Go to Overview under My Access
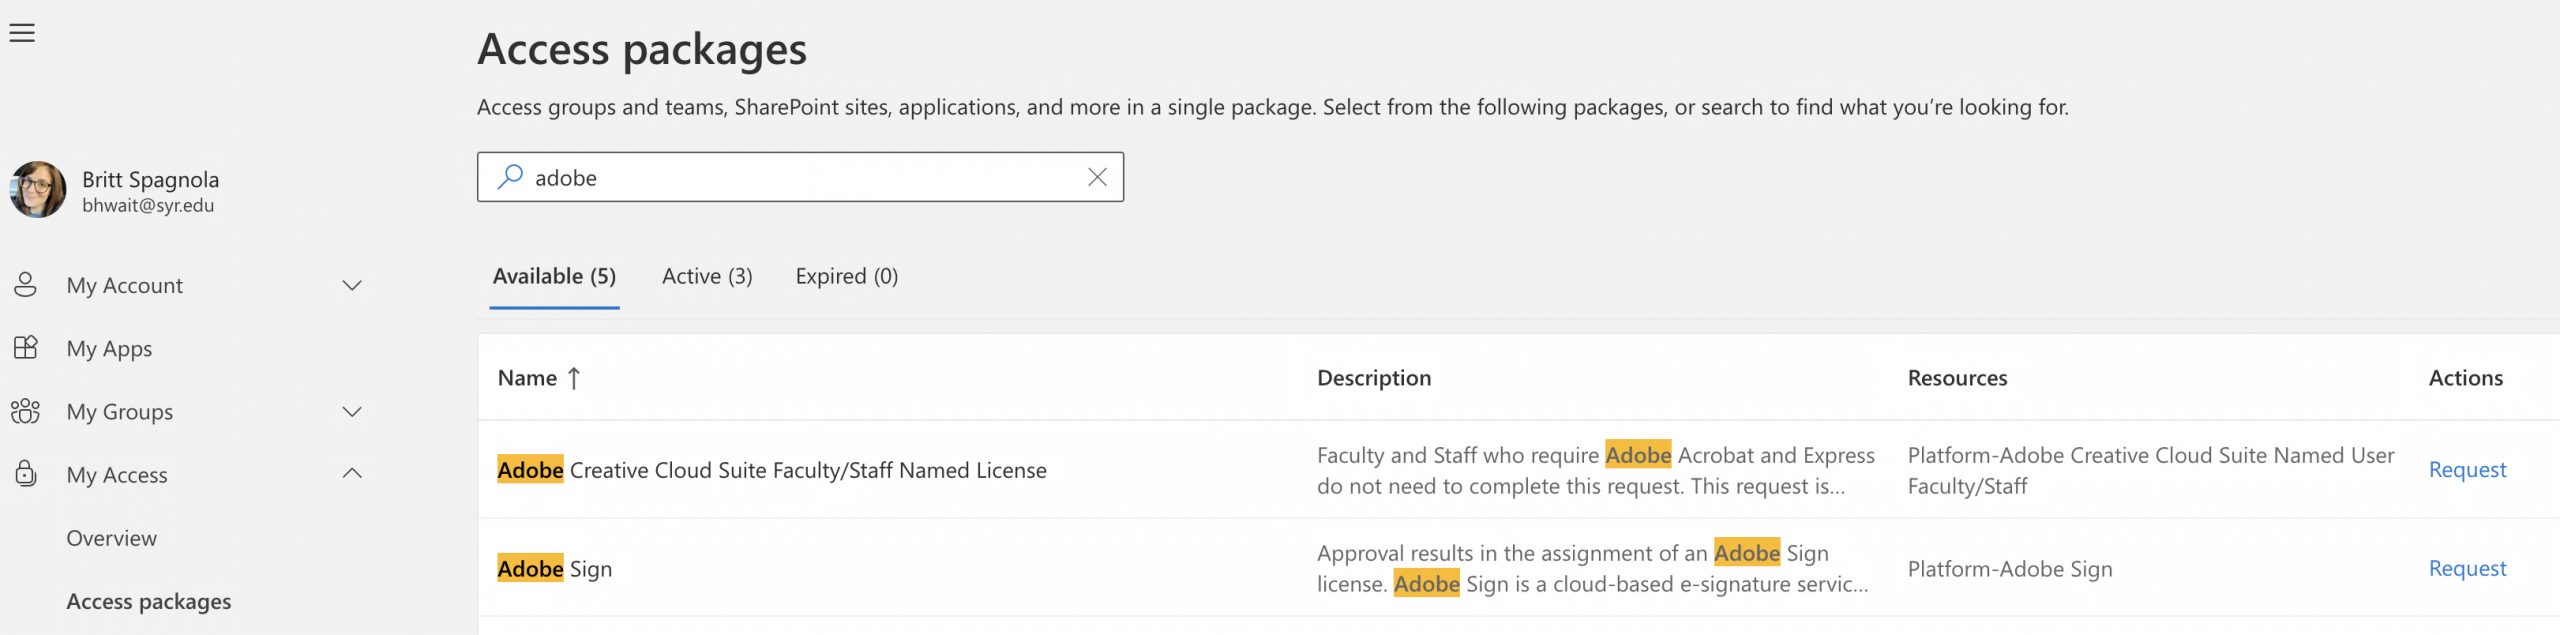This screenshot has width=2560, height=635. tap(112, 538)
